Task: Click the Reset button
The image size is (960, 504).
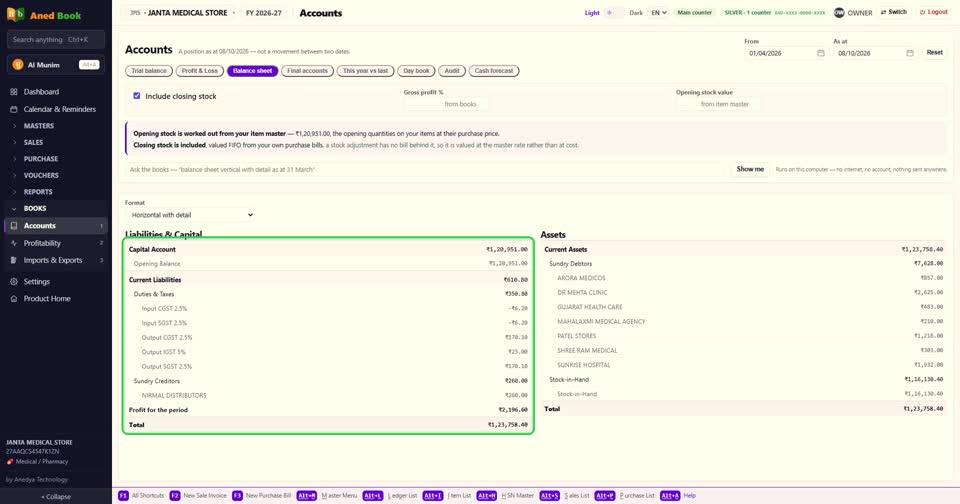Action: click(x=934, y=53)
